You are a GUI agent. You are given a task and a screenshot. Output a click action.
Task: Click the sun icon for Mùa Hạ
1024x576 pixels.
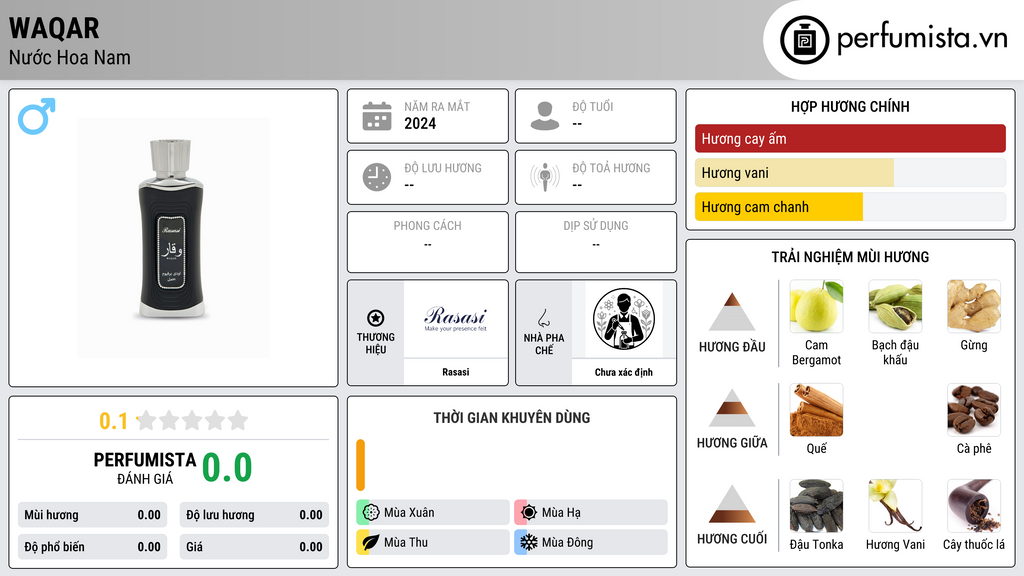point(529,512)
